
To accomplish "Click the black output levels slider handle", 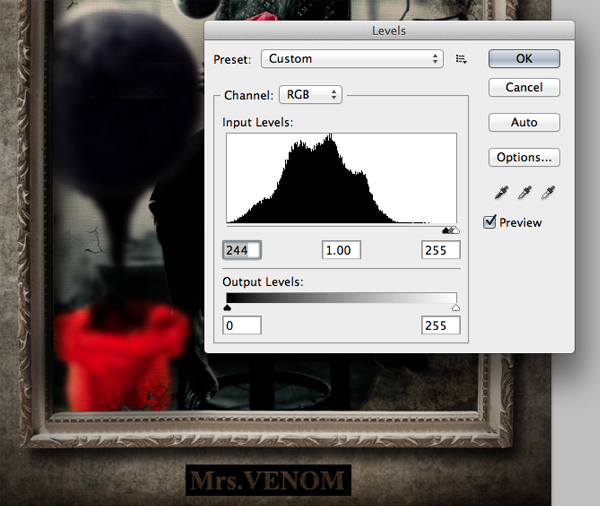I will pyautogui.click(x=227, y=307).
